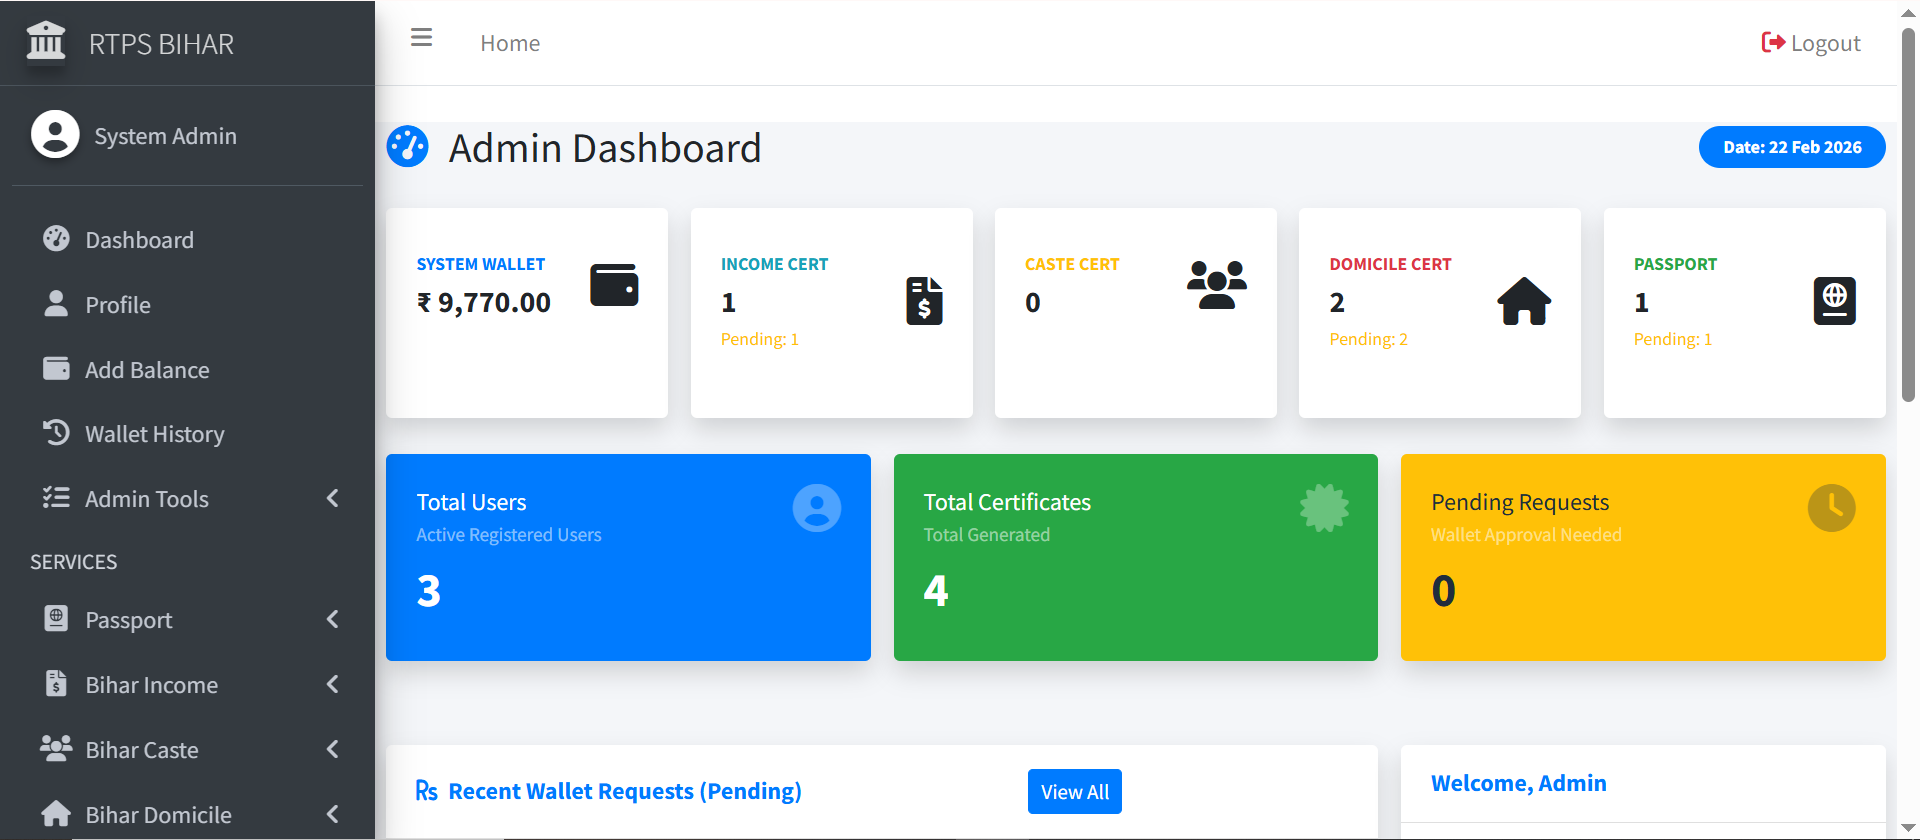The height and width of the screenshot is (840, 1920).
Task: Open Wallet History from sidebar
Action: 154,434
